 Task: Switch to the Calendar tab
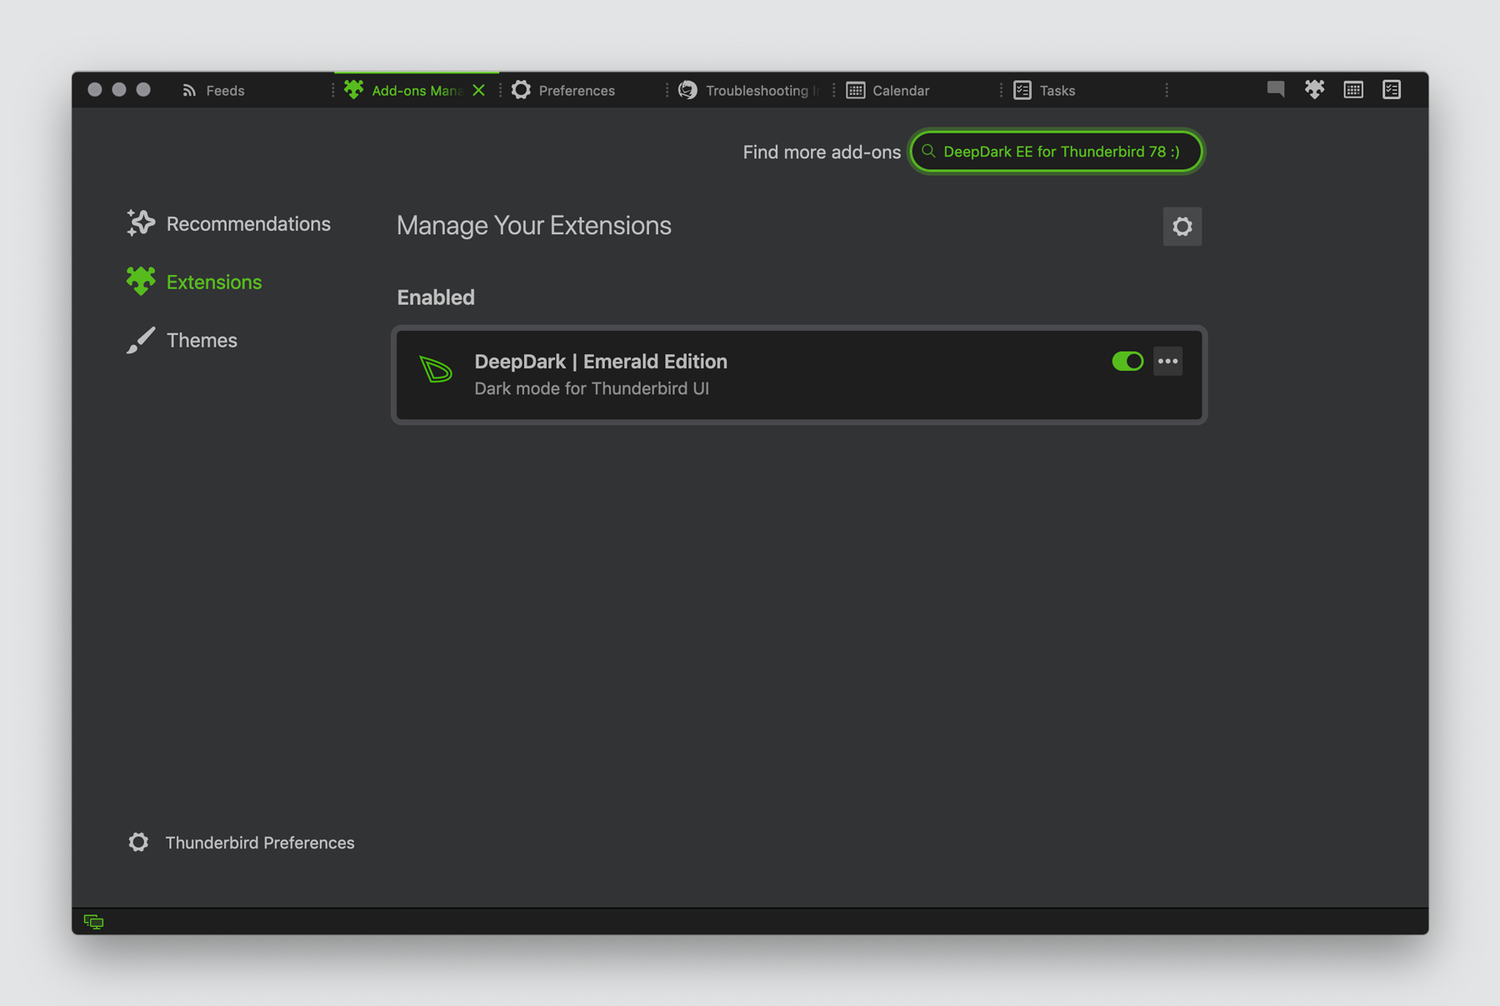tap(917, 90)
